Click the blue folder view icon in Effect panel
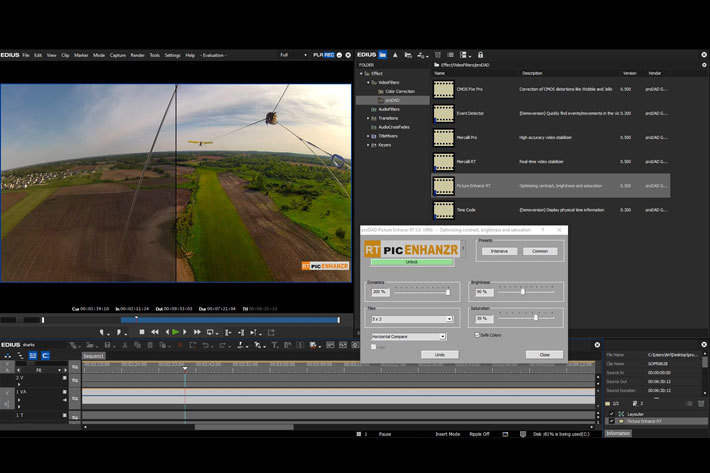The width and height of the screenshot is (710, 473). pos(383,55)
